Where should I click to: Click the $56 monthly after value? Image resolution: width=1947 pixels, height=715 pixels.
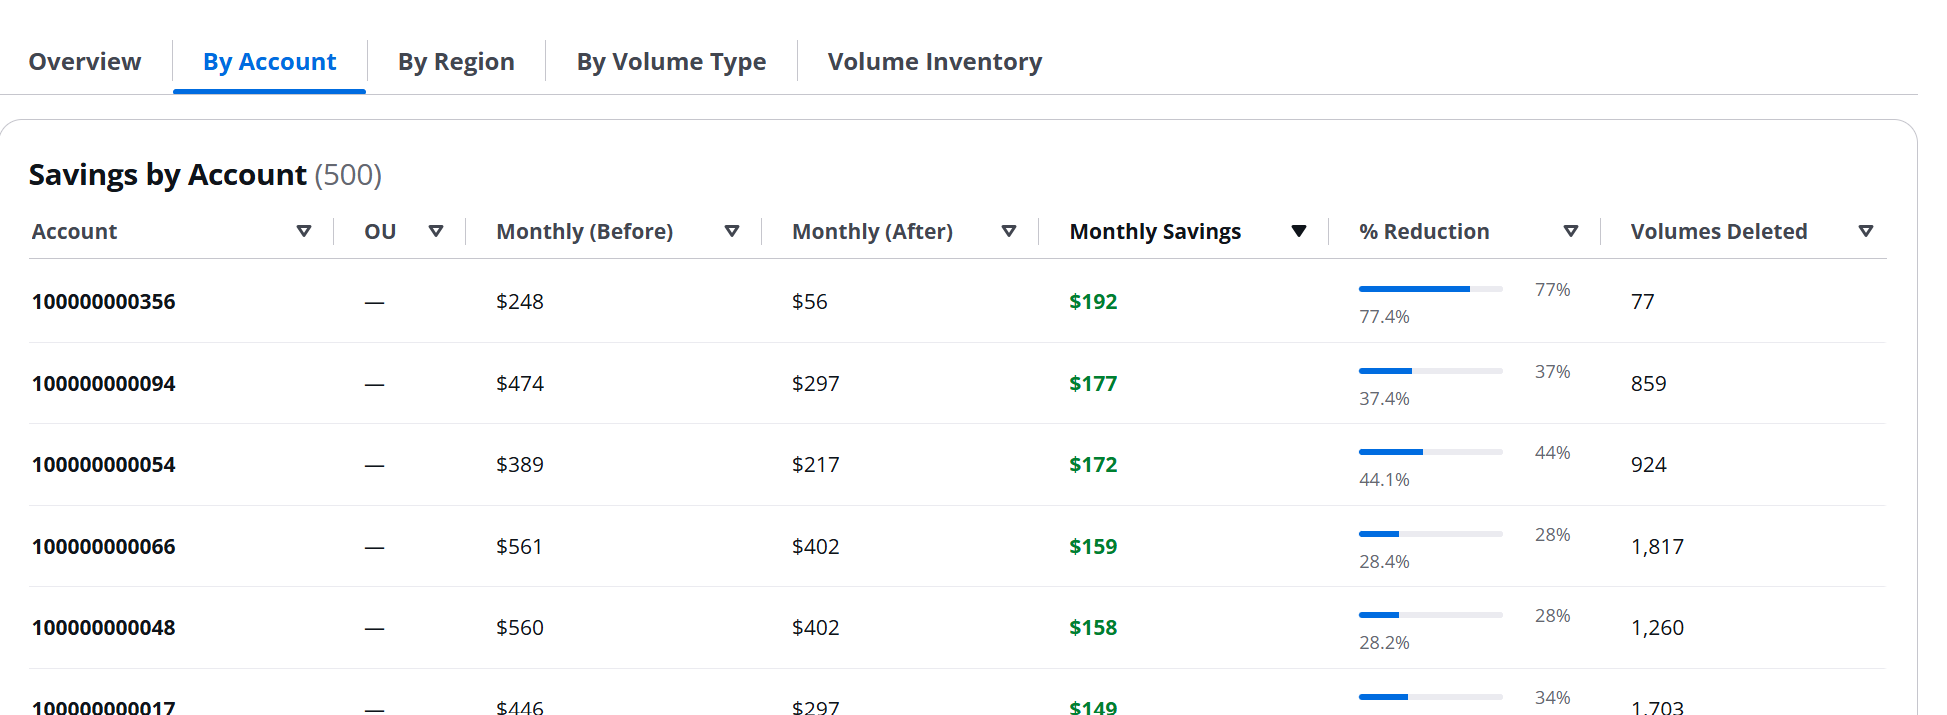pyautogui.click(x=810, y=301)
